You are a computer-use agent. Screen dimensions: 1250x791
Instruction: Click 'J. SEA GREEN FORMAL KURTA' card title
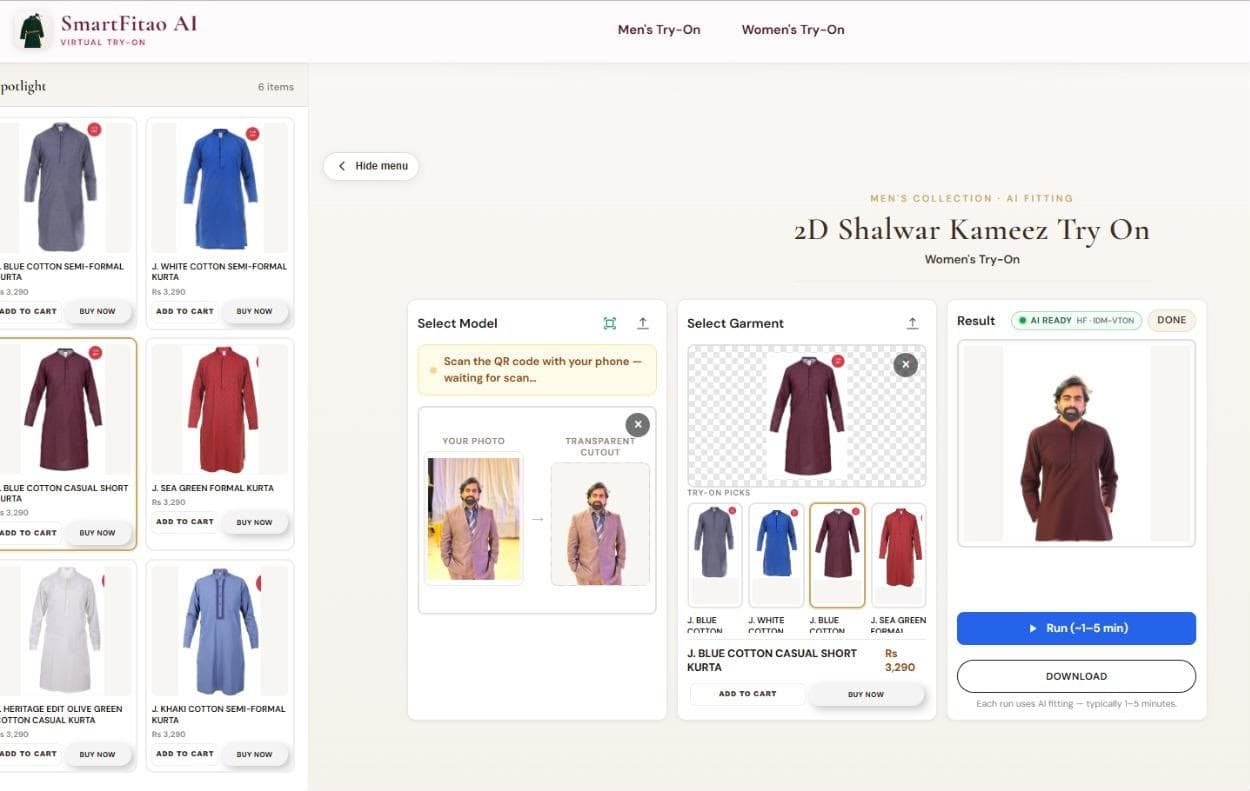tap(213, 488)
